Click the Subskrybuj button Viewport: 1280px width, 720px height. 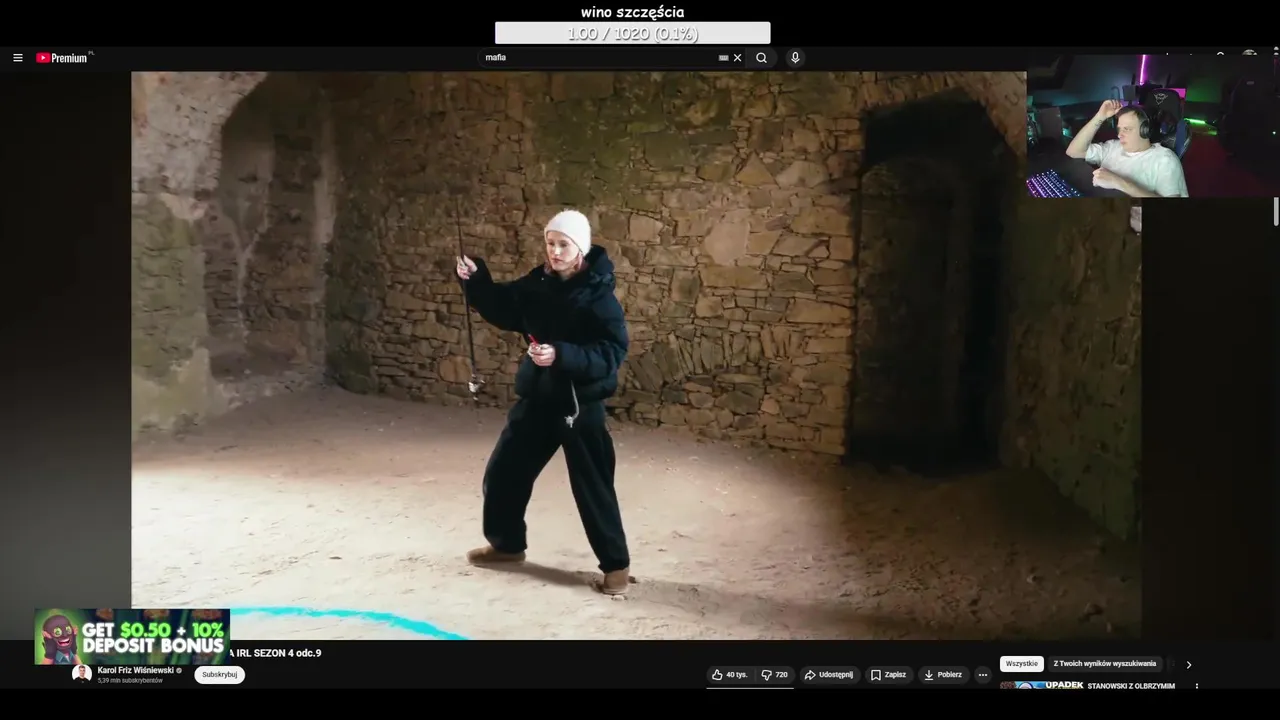(x=219, y=675)
